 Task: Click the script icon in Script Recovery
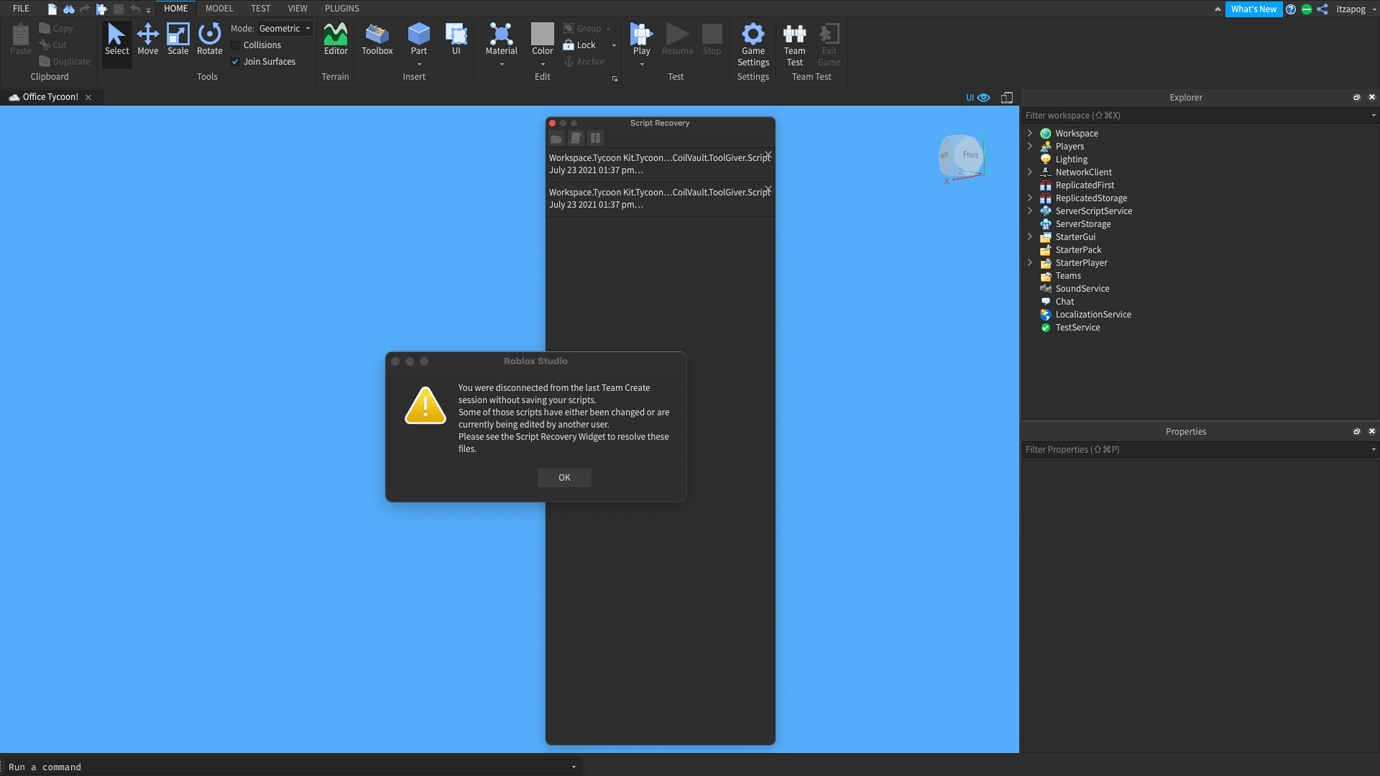coord(576,138)
